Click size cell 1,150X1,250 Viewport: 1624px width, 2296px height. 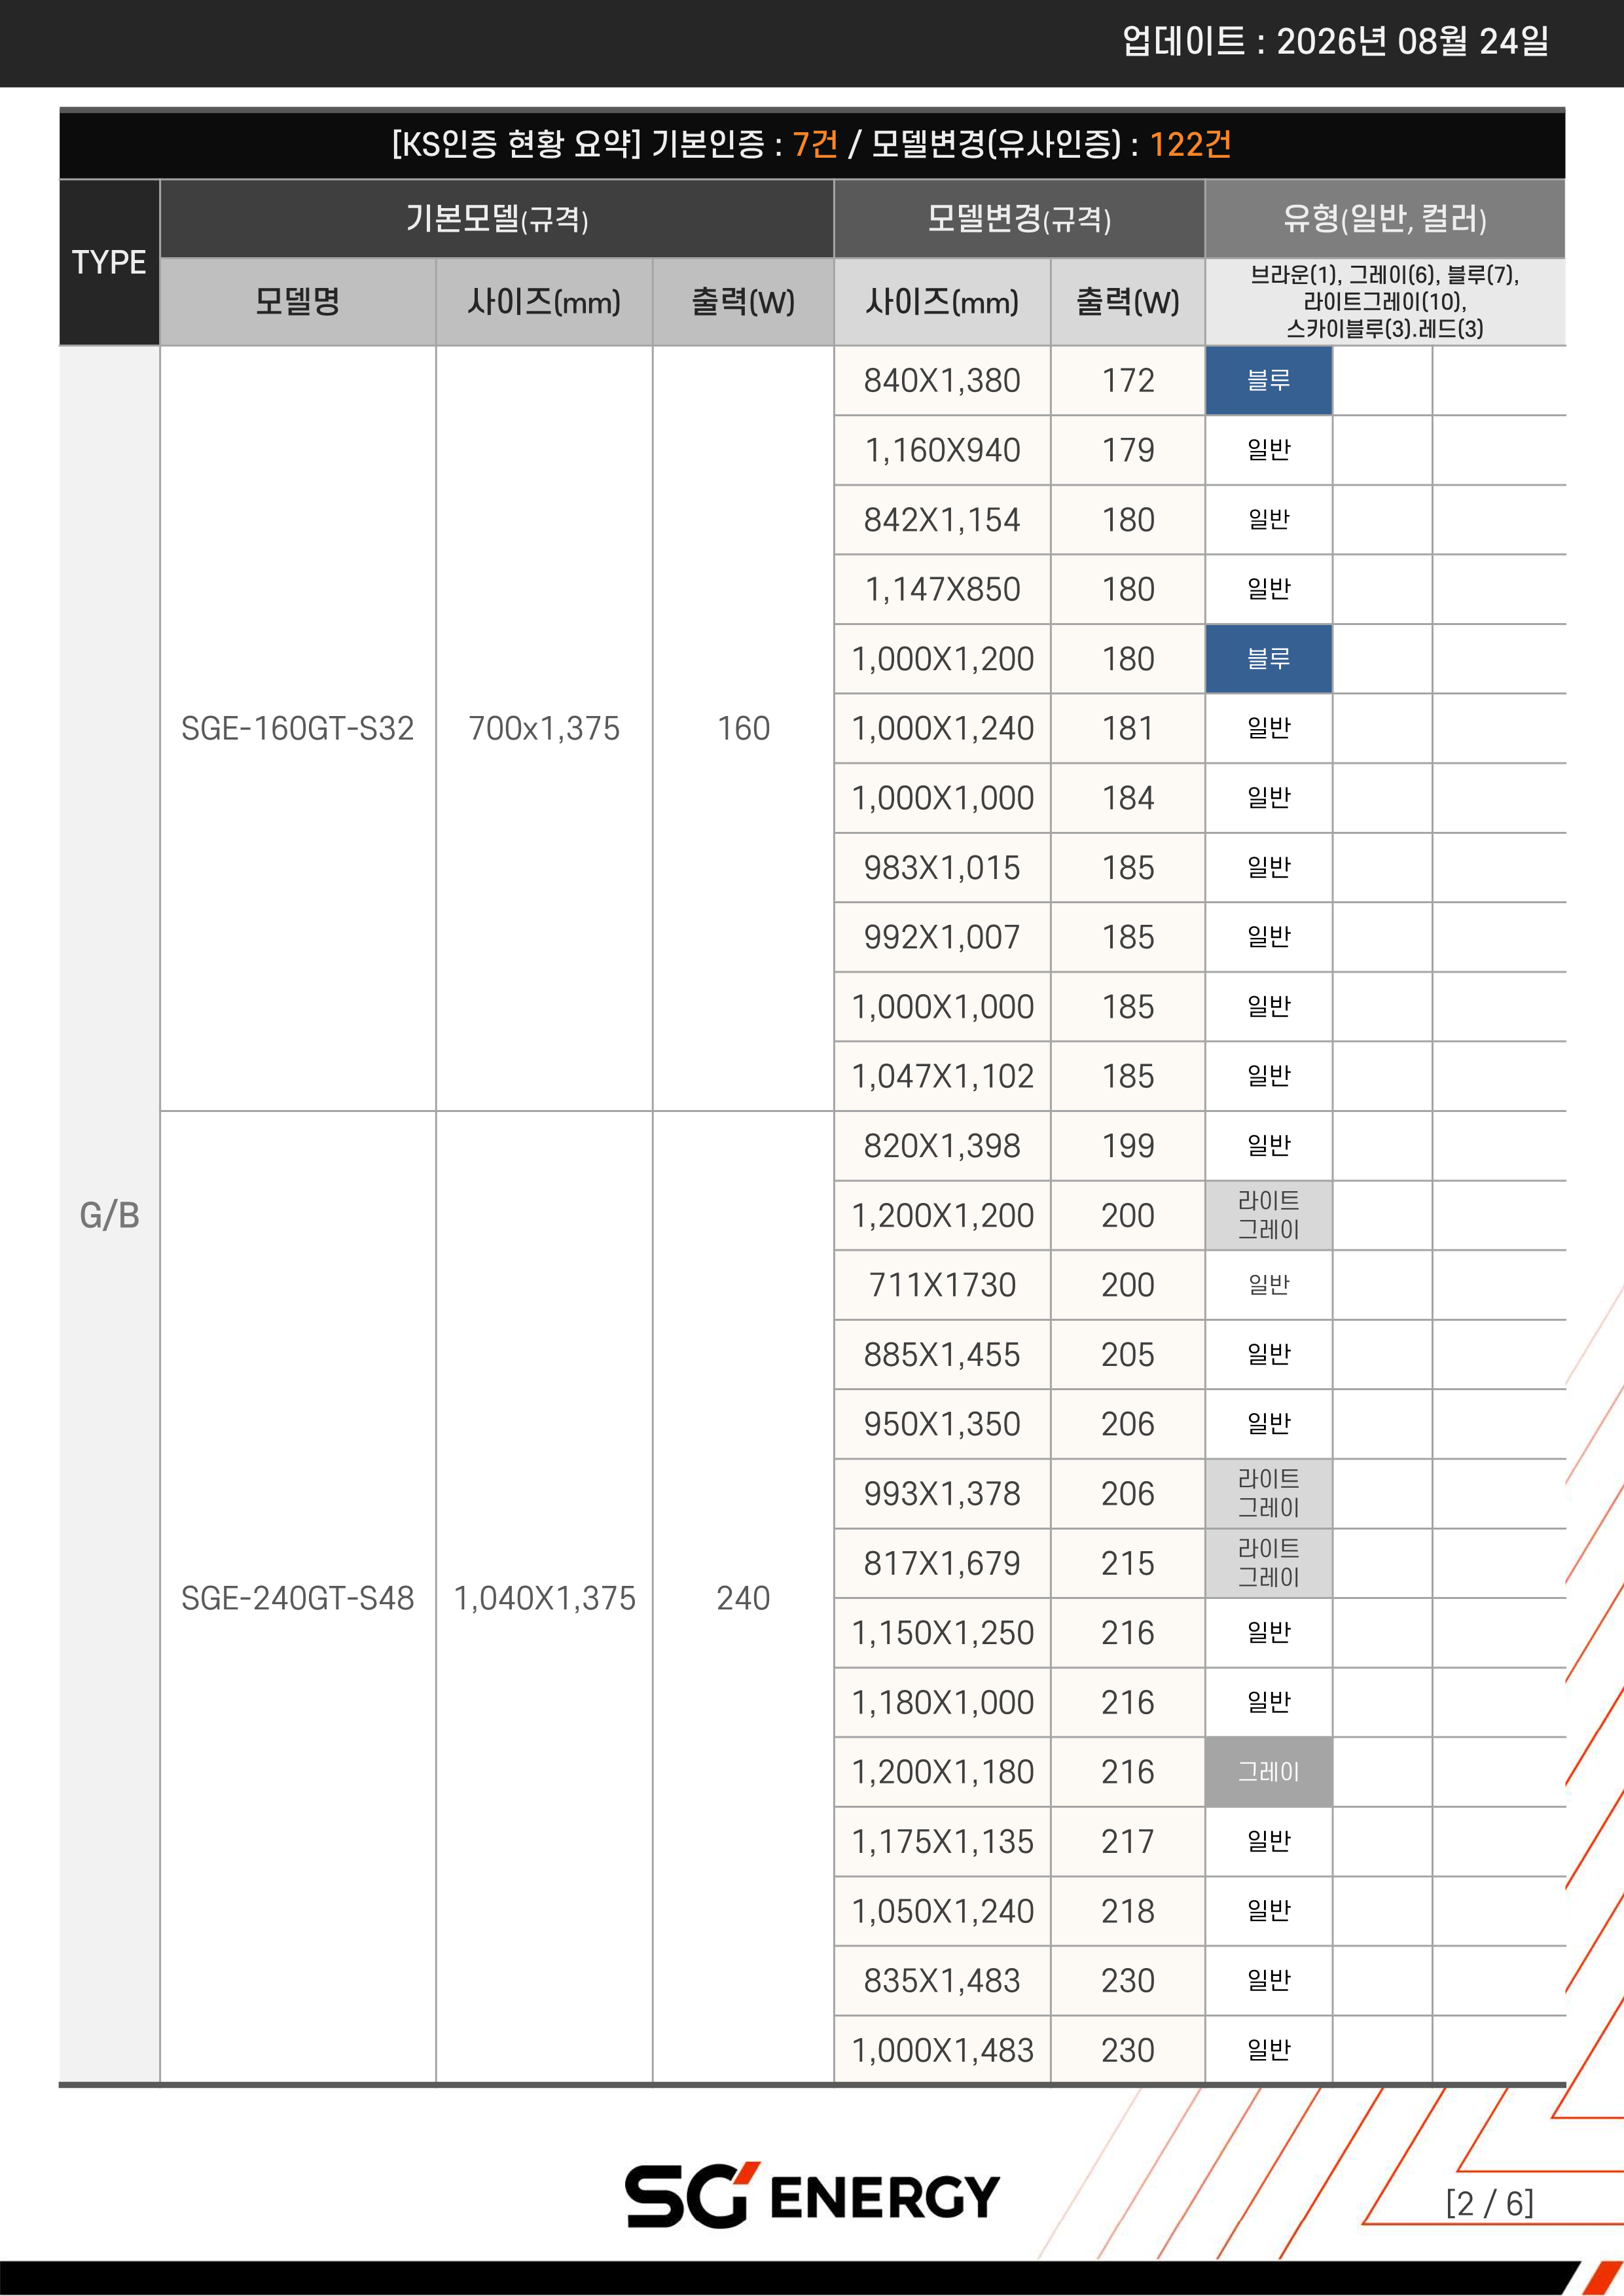942,1632
